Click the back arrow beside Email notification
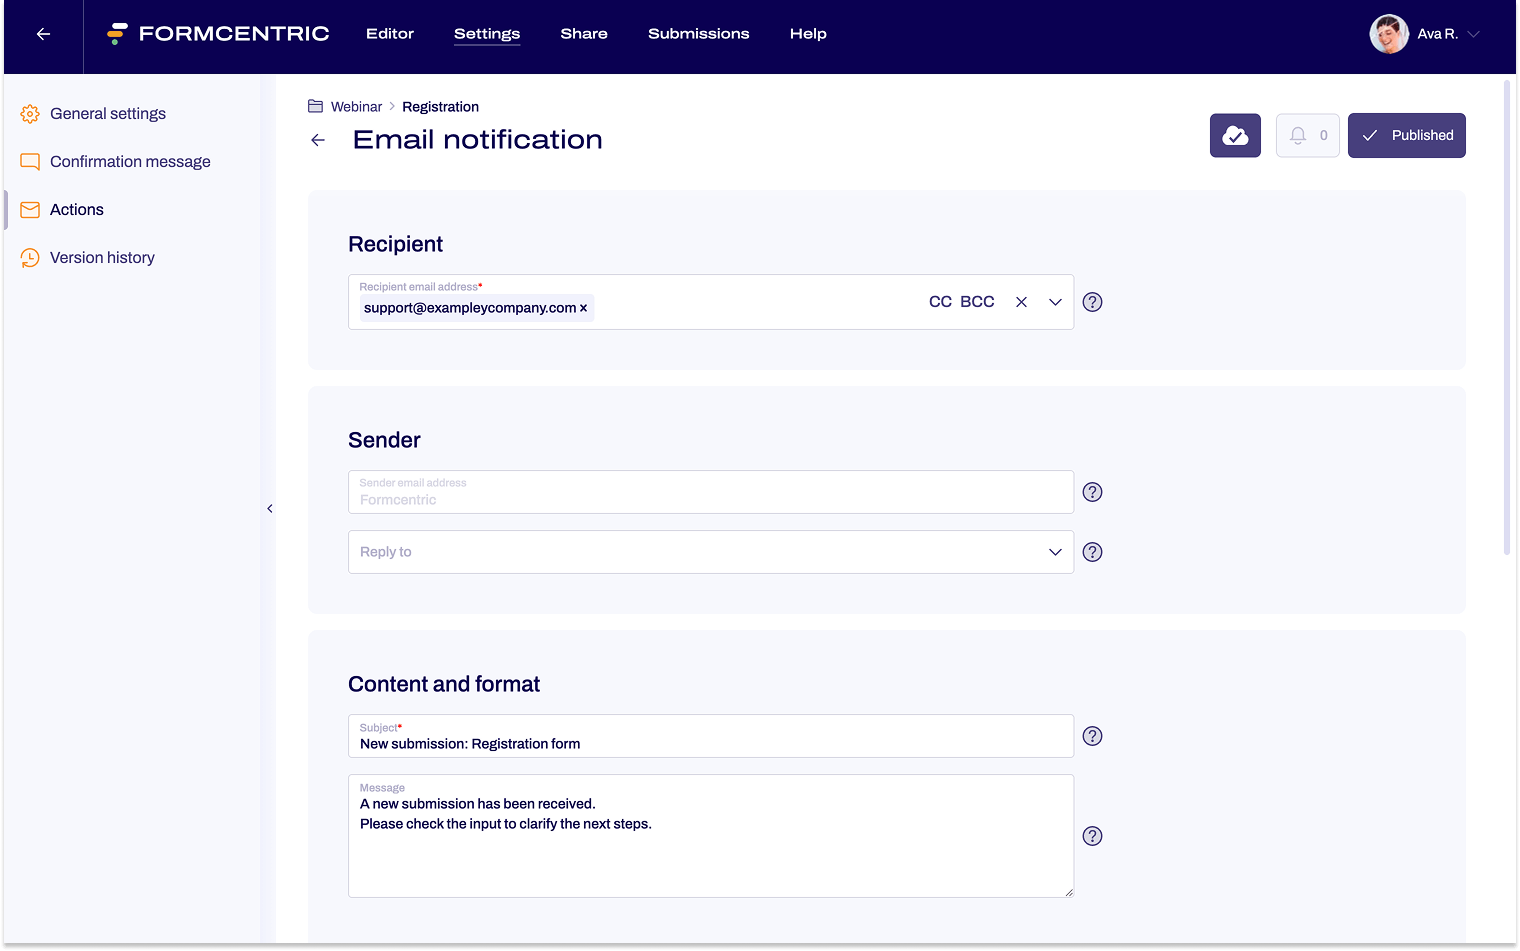 [318, 140]
